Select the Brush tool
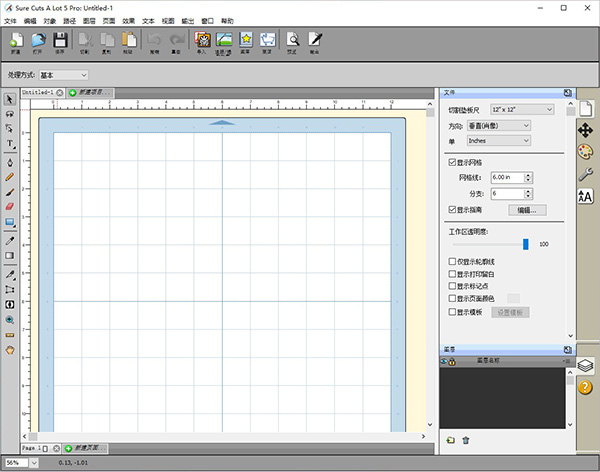 pos(10,192)
